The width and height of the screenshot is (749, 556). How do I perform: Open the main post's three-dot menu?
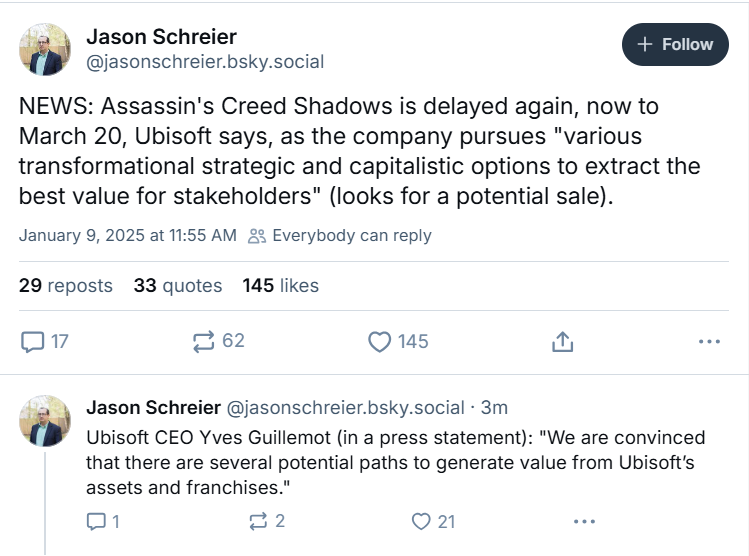[709, 342]
